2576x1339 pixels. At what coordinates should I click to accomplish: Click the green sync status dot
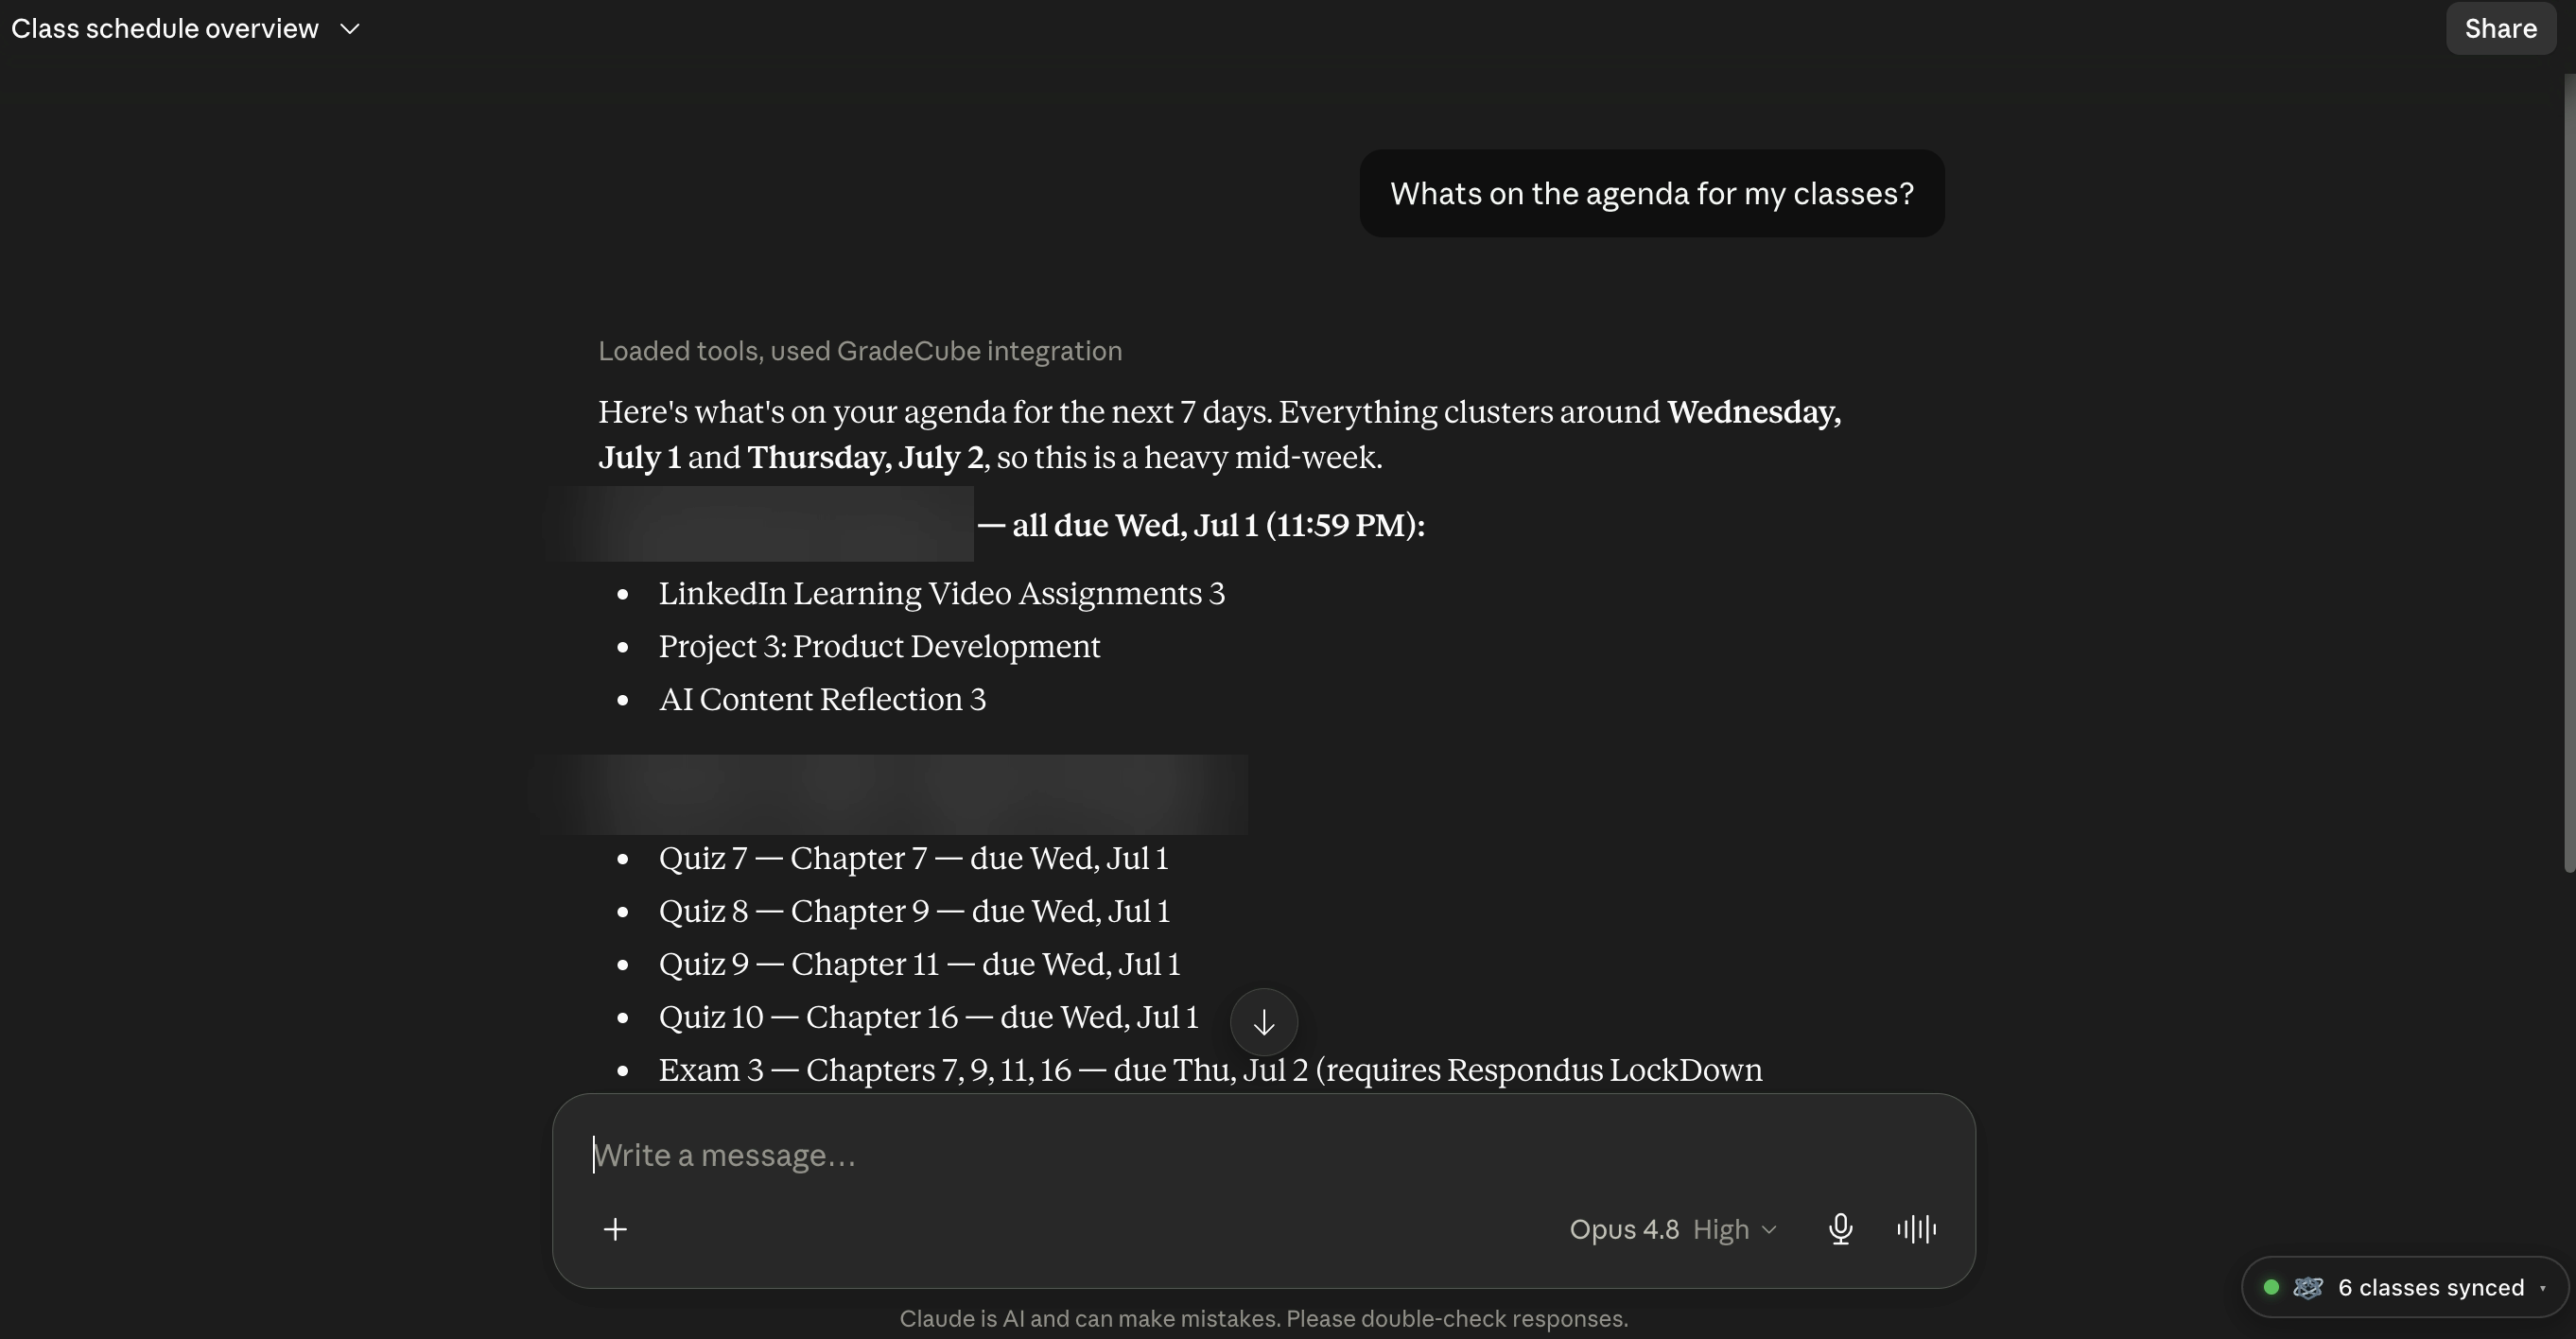2271,1287
